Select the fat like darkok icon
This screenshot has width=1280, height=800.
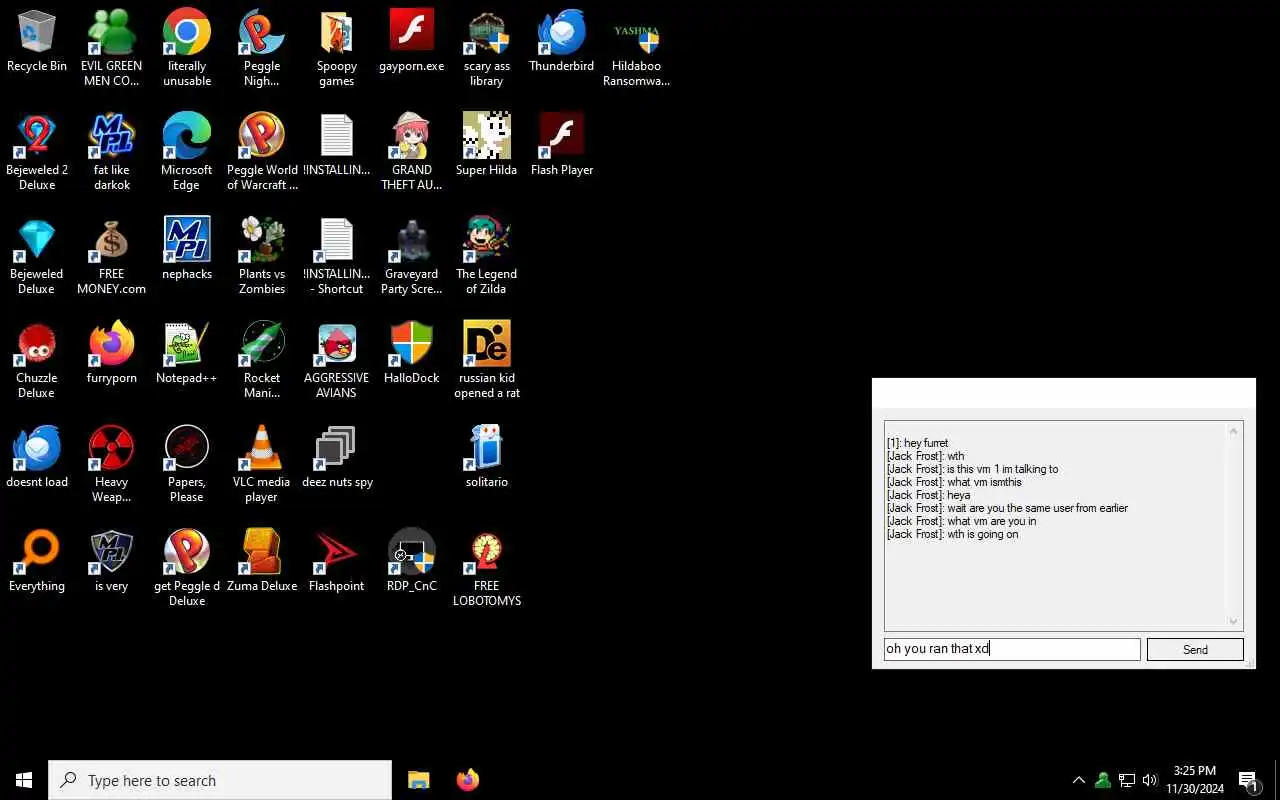coord(112,136)
